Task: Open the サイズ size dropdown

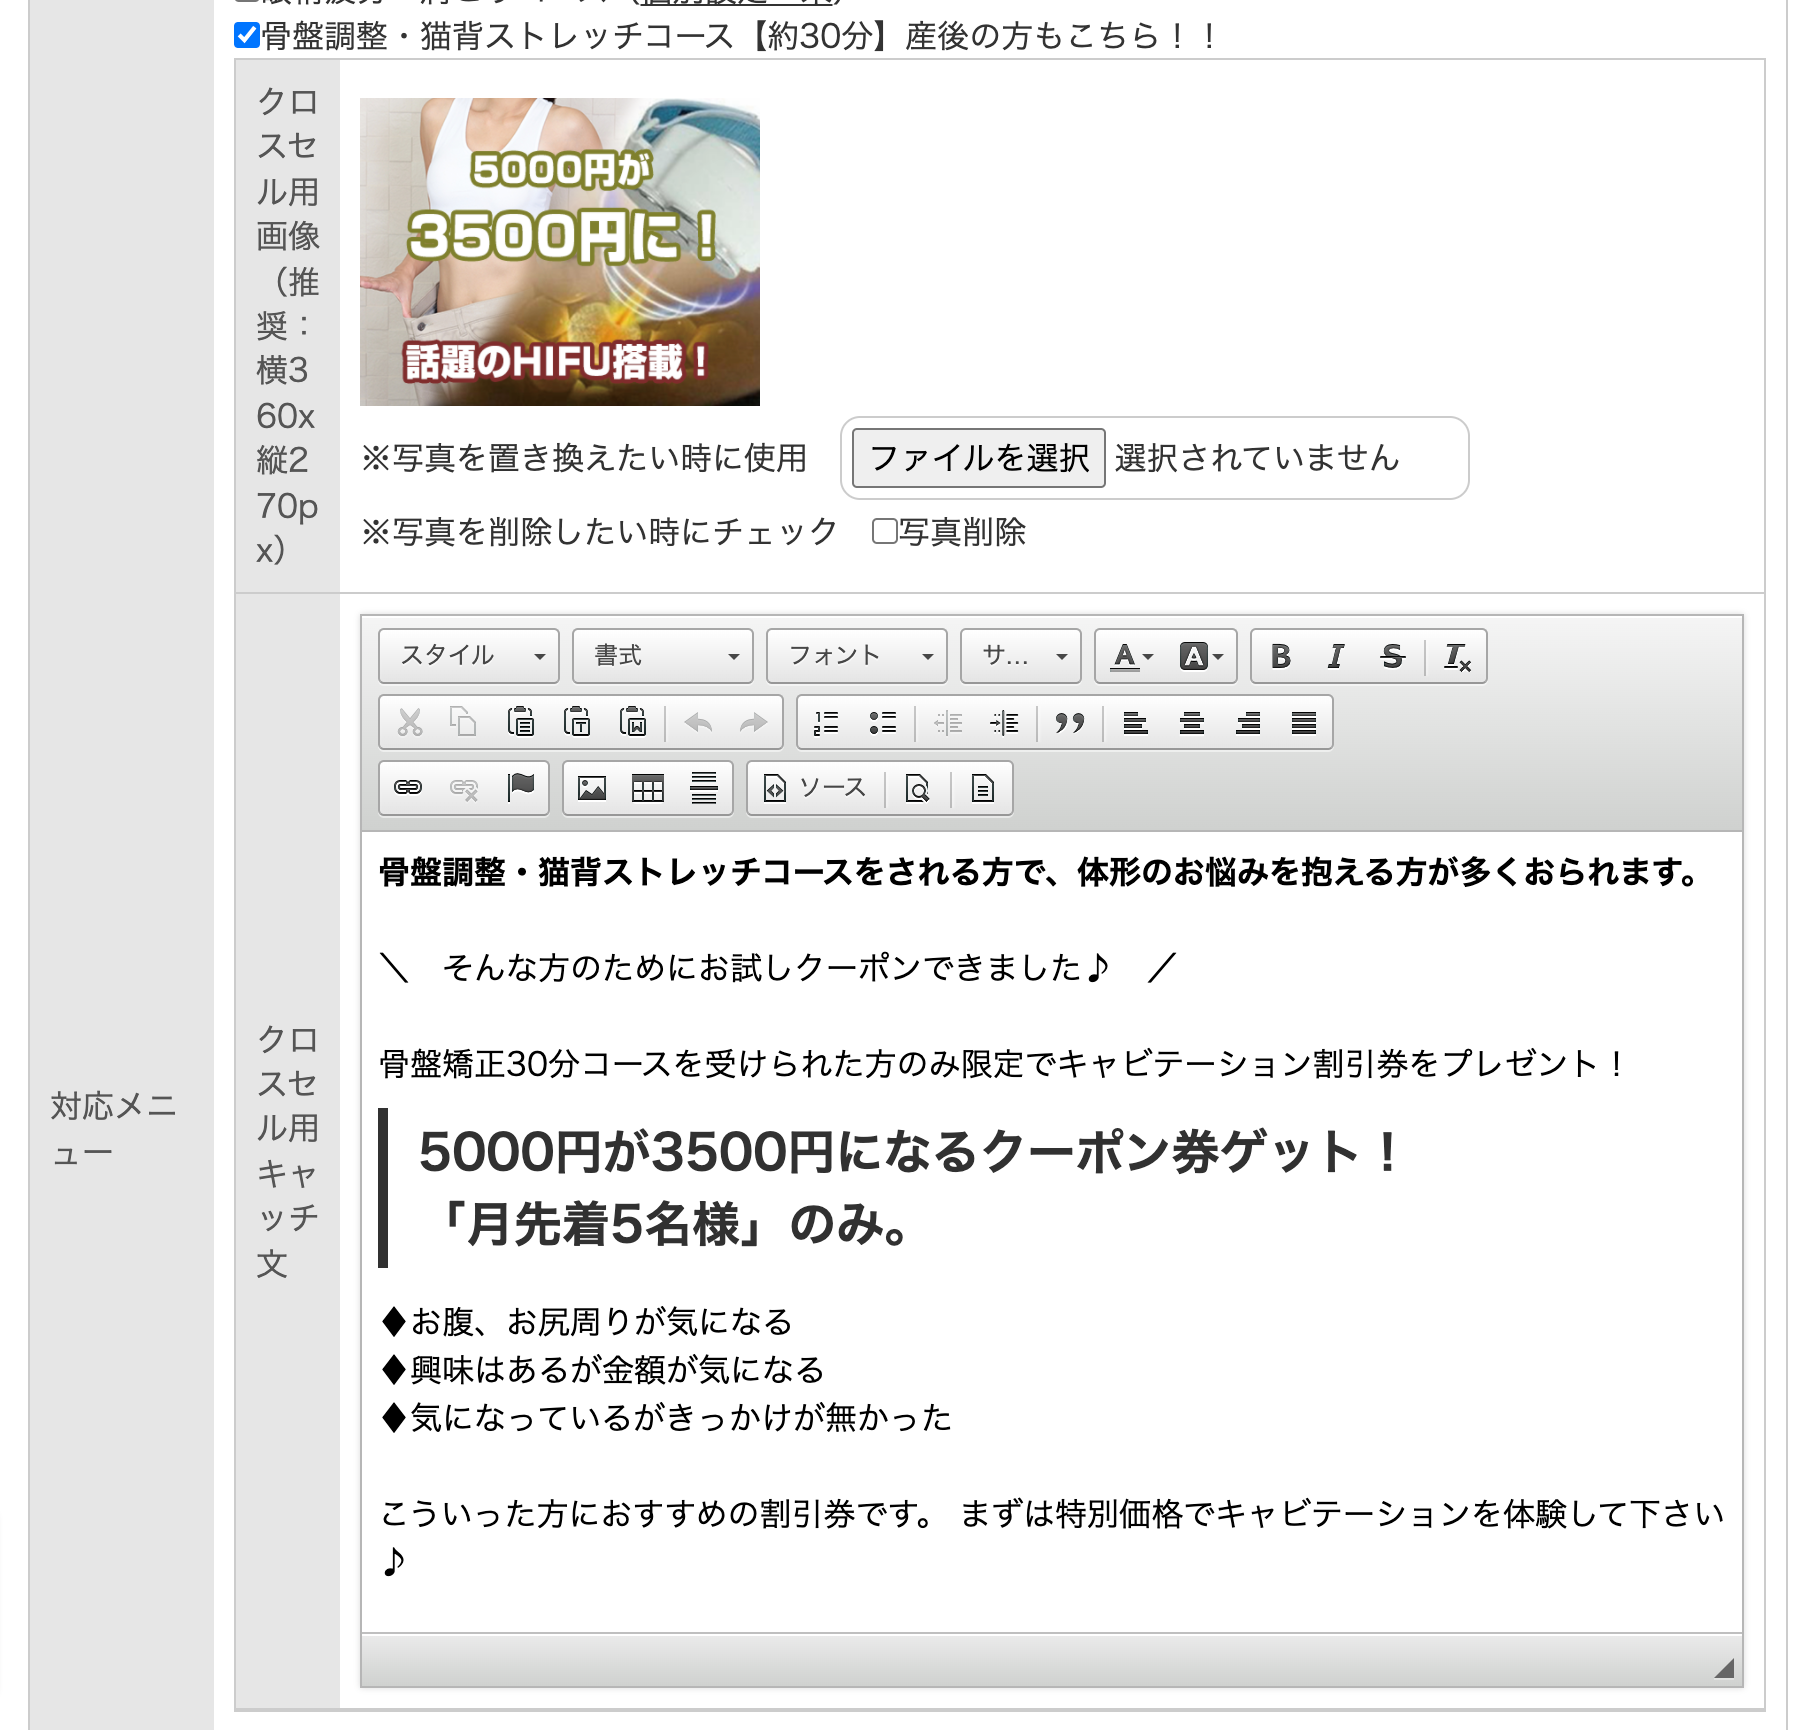Action: [x=1020, y=656]
